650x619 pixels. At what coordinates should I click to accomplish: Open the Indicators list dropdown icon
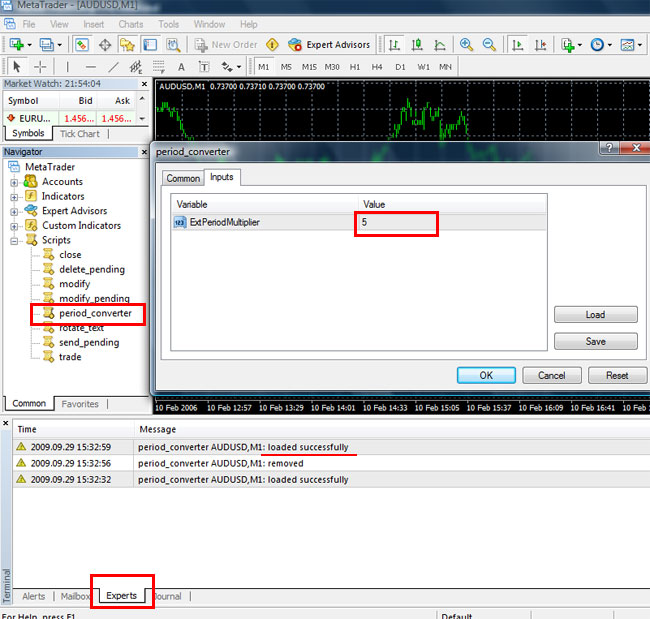point(571,44)
